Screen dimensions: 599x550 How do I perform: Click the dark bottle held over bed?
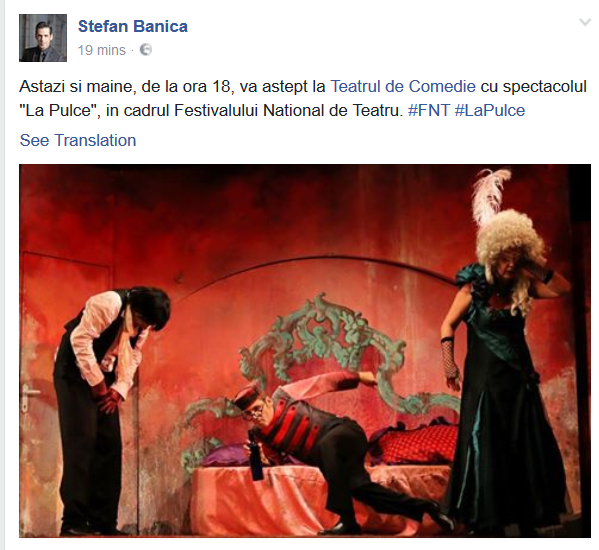[255, 456]
